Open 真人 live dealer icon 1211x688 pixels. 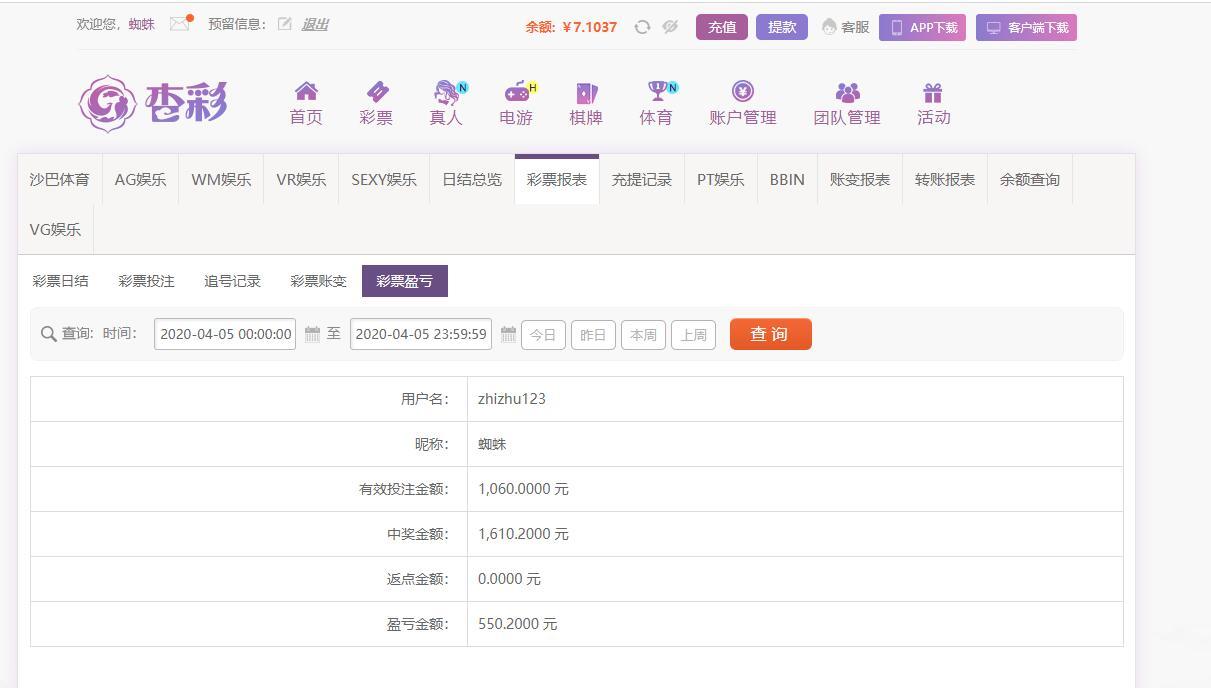pos(446,92)
